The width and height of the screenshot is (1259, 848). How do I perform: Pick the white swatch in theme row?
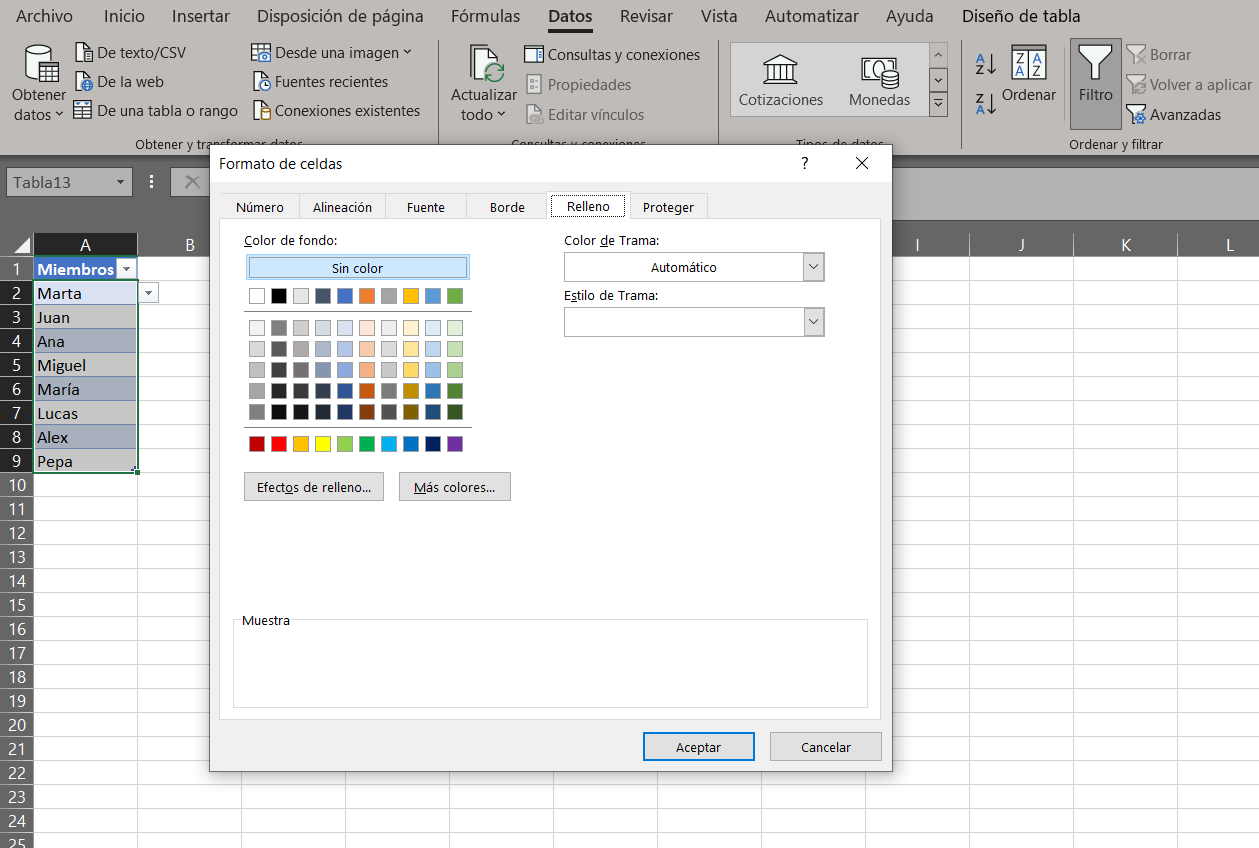257,296
